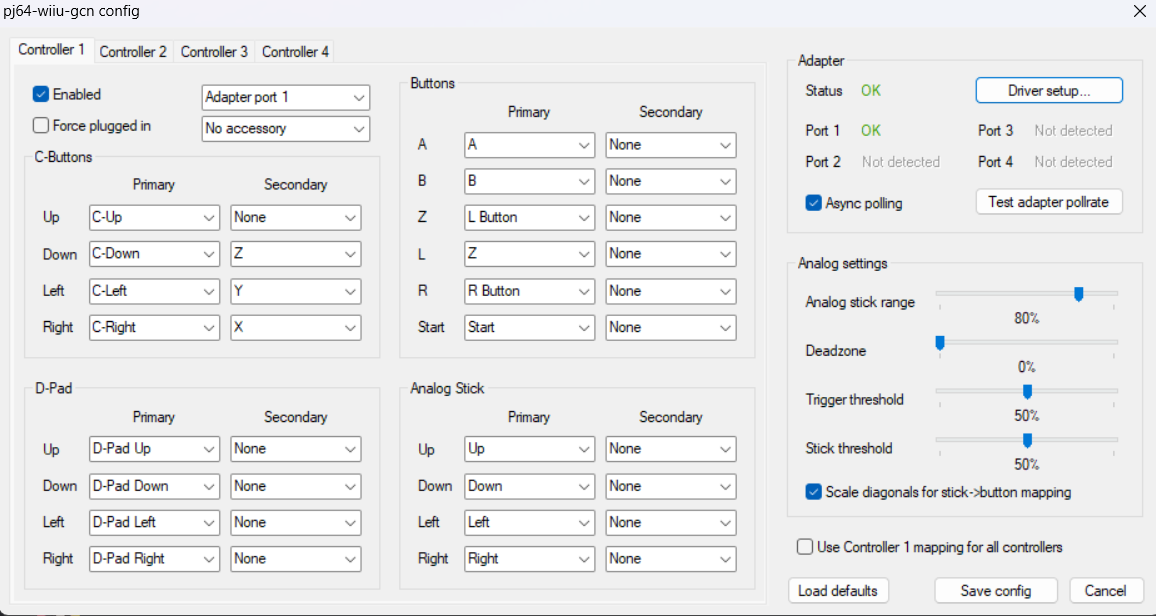This screenshot has width=1156, height=616.
Task: Open the D-Pad Down secondary dropdown
Action: (296, 486)
